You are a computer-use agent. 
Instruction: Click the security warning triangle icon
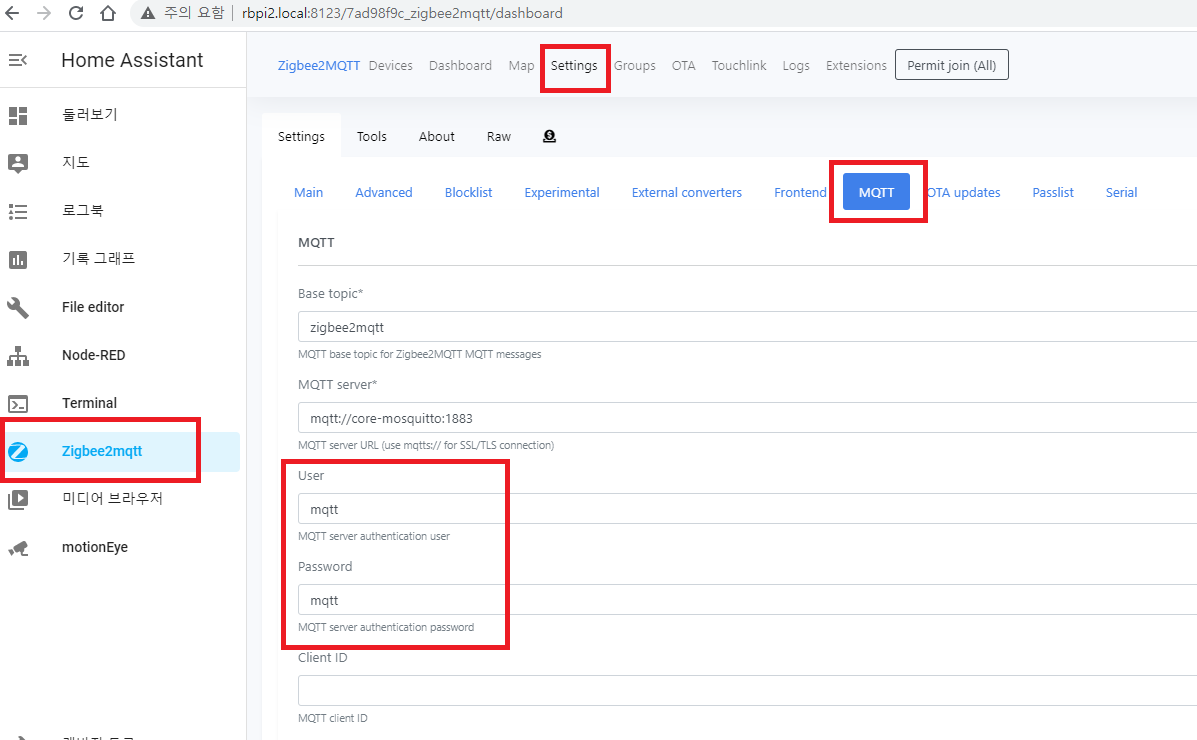[x=148, y=13]
